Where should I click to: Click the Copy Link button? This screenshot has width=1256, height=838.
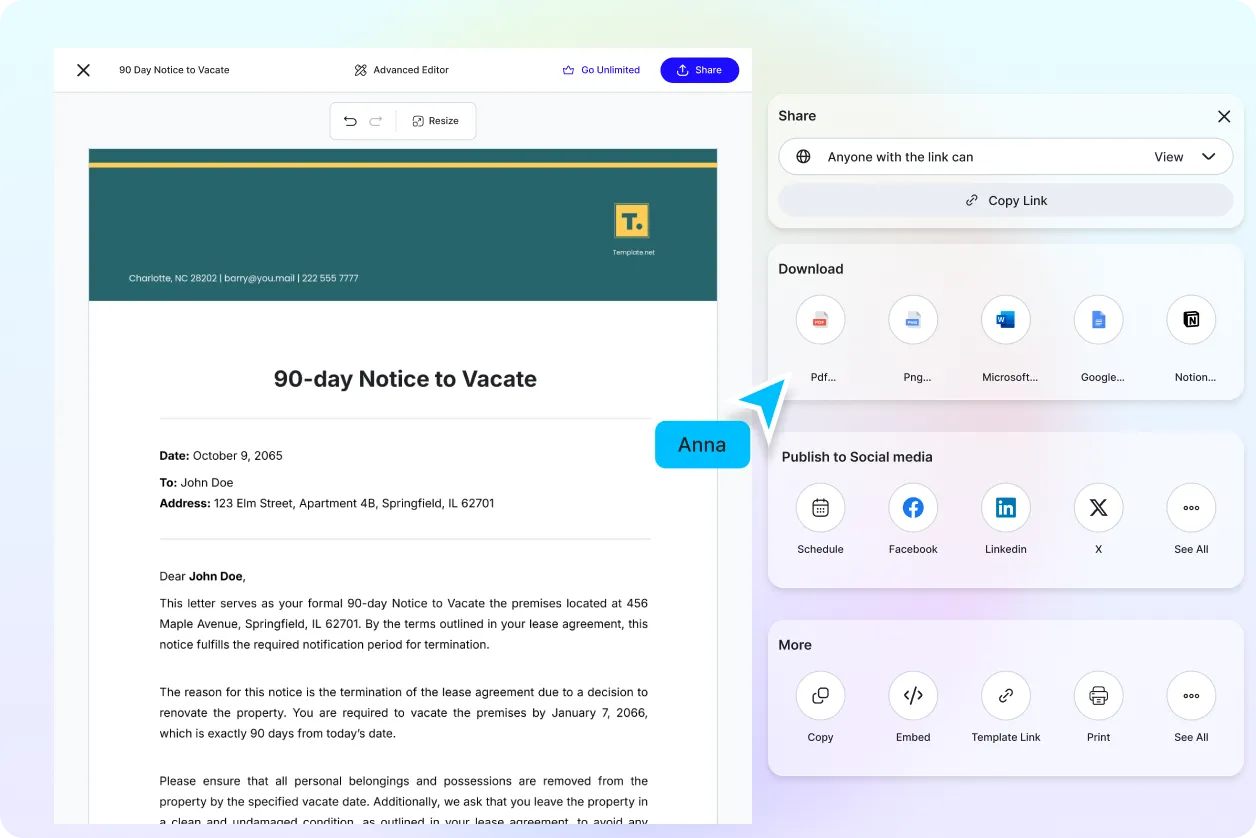coord(1005,200)
